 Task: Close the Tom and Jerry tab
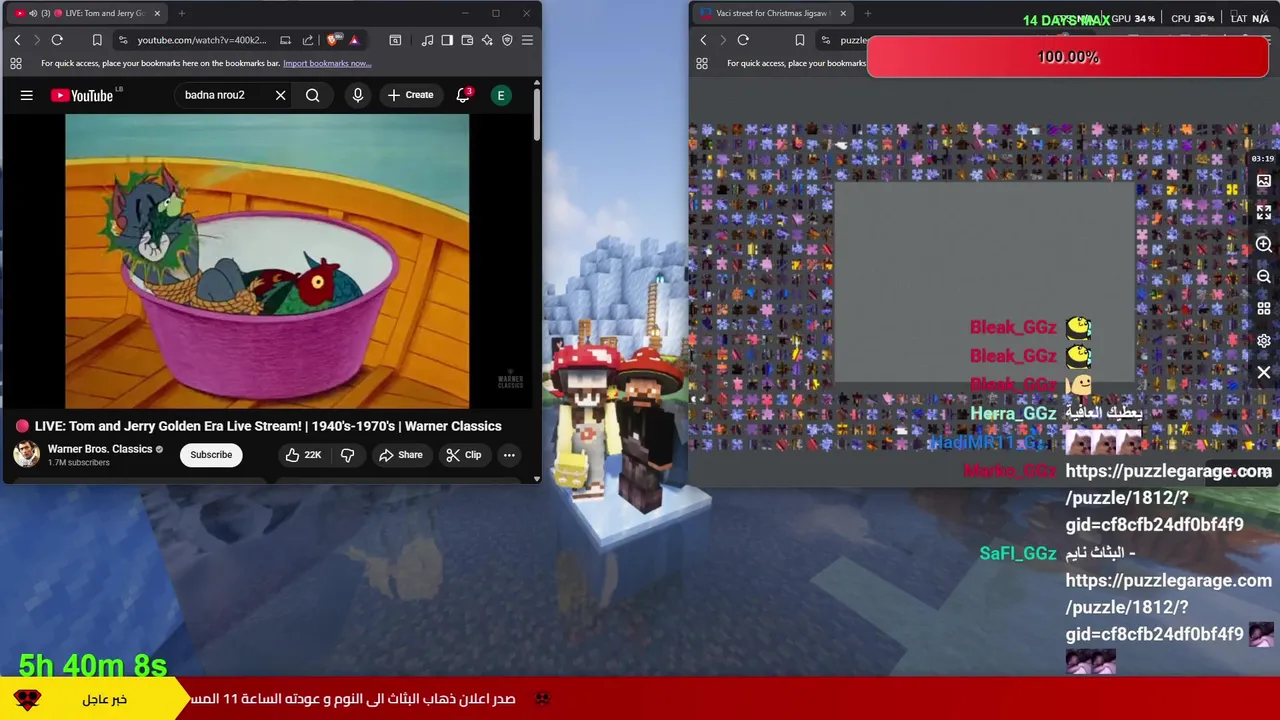click(x=157, y=13)
